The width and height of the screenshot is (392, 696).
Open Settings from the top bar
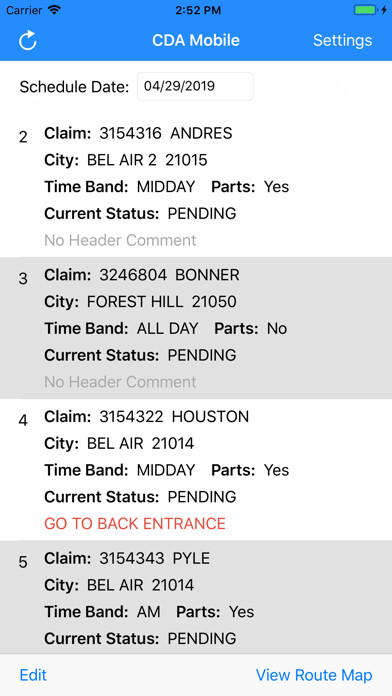click(342, 40)
